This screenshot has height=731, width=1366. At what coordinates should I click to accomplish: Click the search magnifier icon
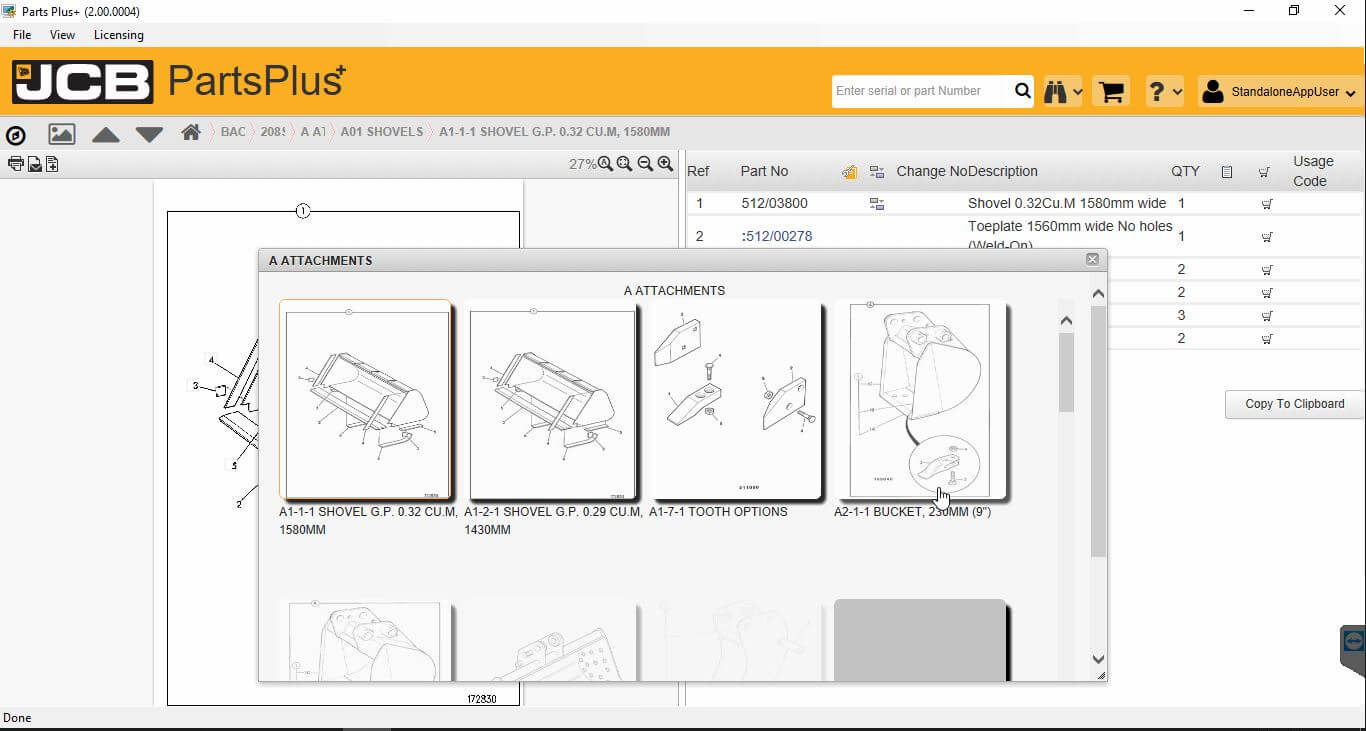point(1022,91)
